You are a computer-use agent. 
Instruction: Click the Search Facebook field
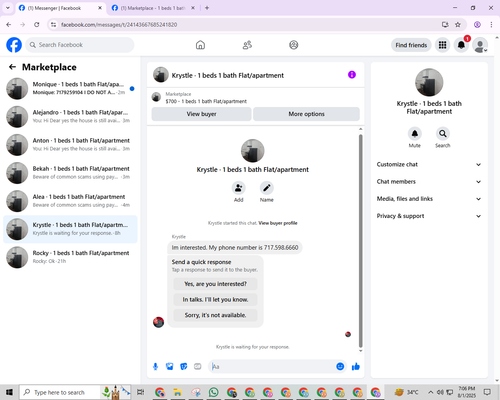(x=80, y=45)
